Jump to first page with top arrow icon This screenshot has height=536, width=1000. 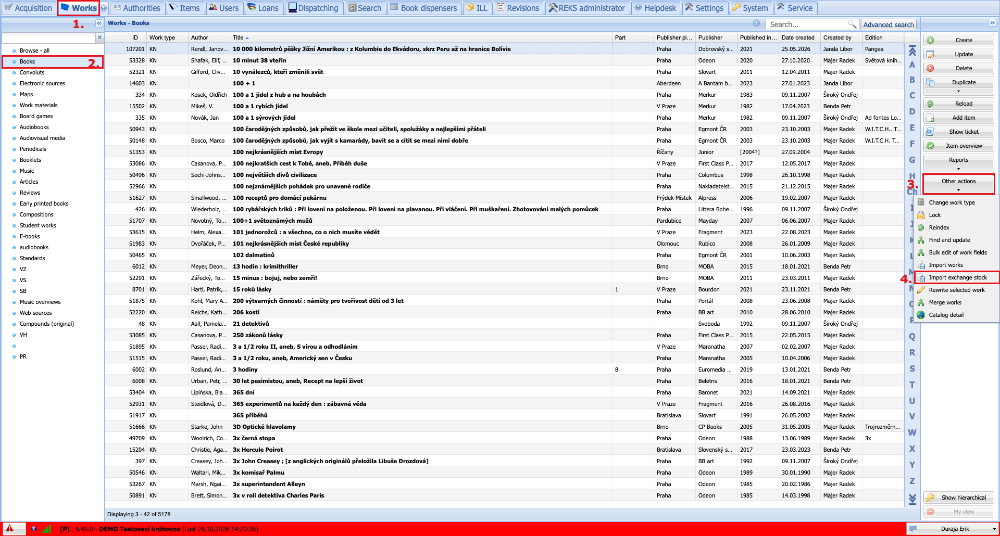(912, 50)
